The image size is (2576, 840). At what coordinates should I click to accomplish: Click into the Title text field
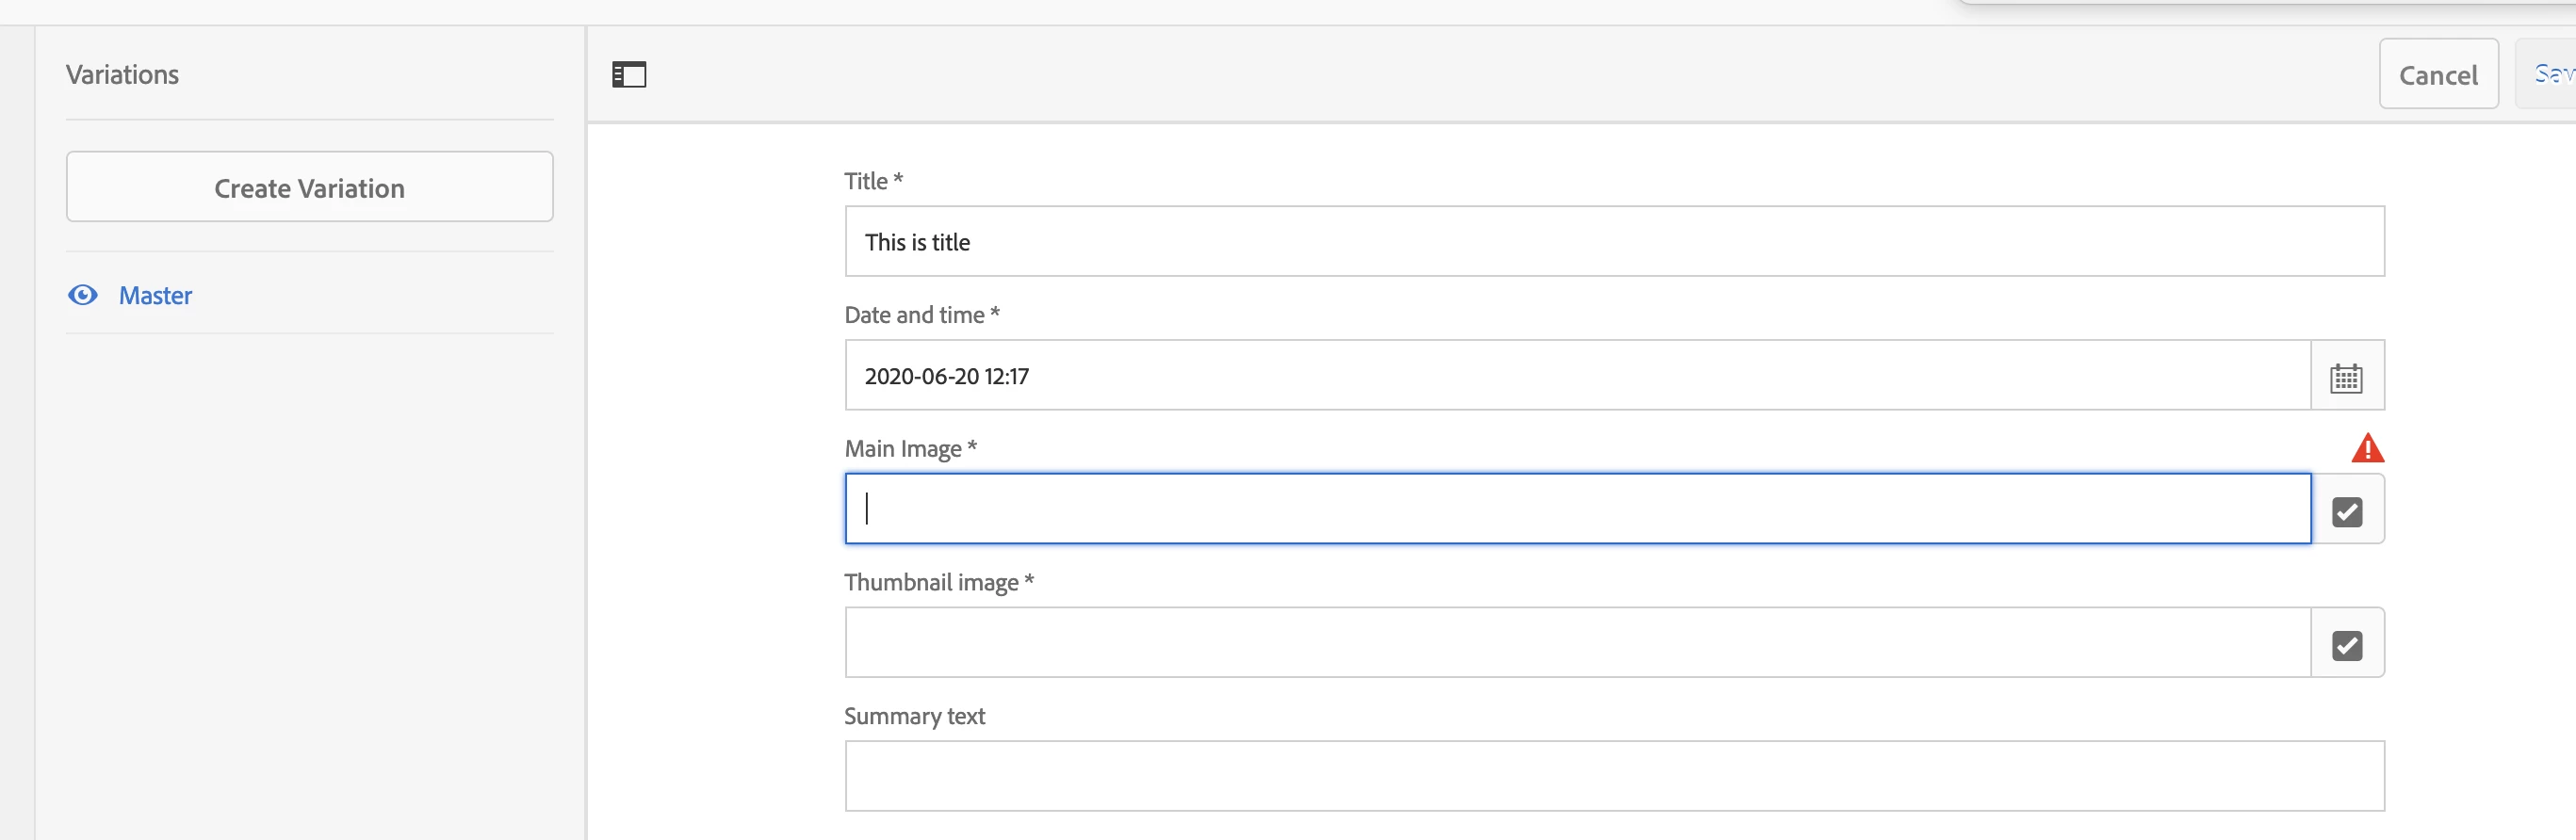tap(1613, 242)
